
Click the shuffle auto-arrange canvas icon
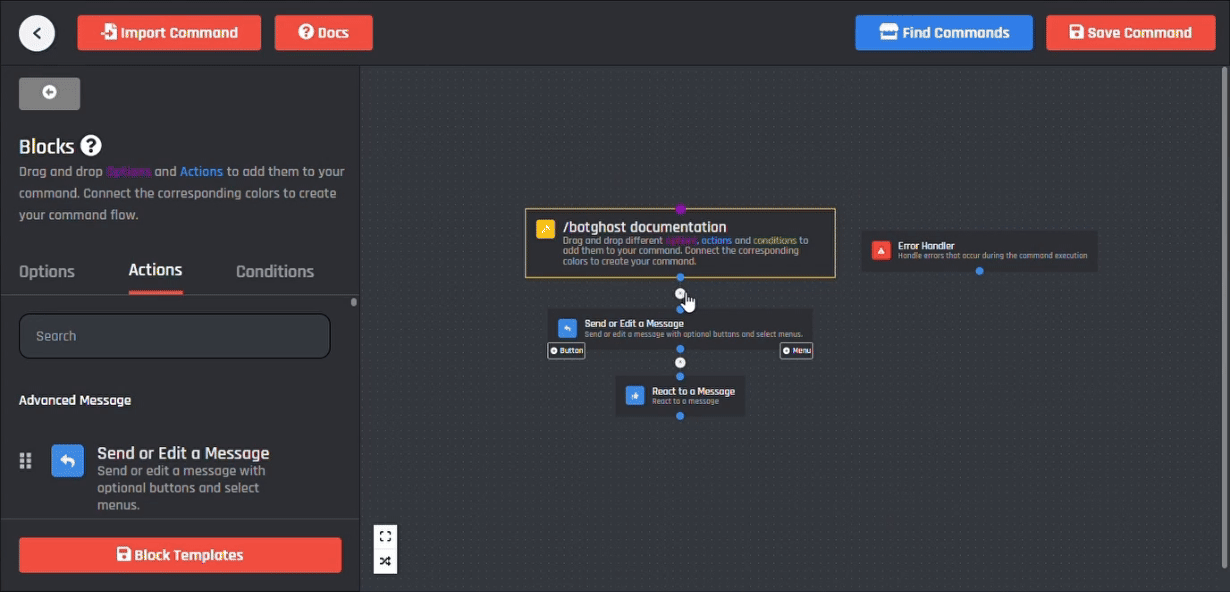(385, 561)
